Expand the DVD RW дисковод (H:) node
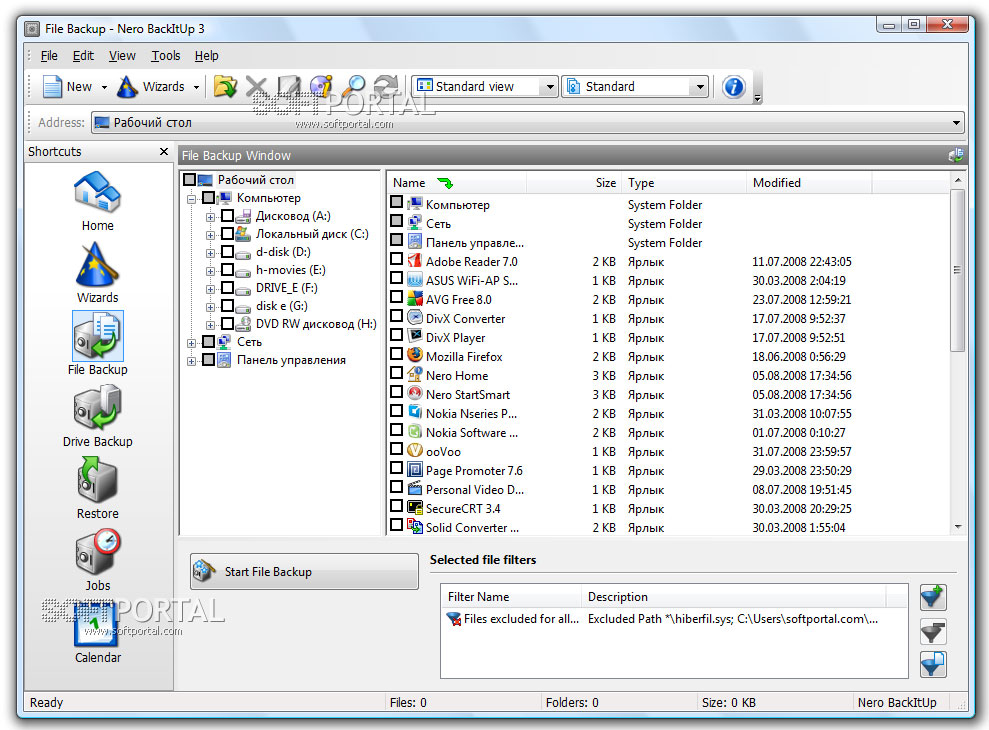This screenshot has height=730, width=989. coord(210,325)
